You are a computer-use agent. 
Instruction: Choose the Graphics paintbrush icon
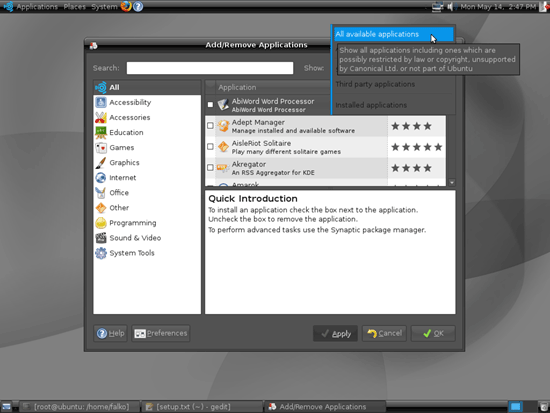pos(101,162)
